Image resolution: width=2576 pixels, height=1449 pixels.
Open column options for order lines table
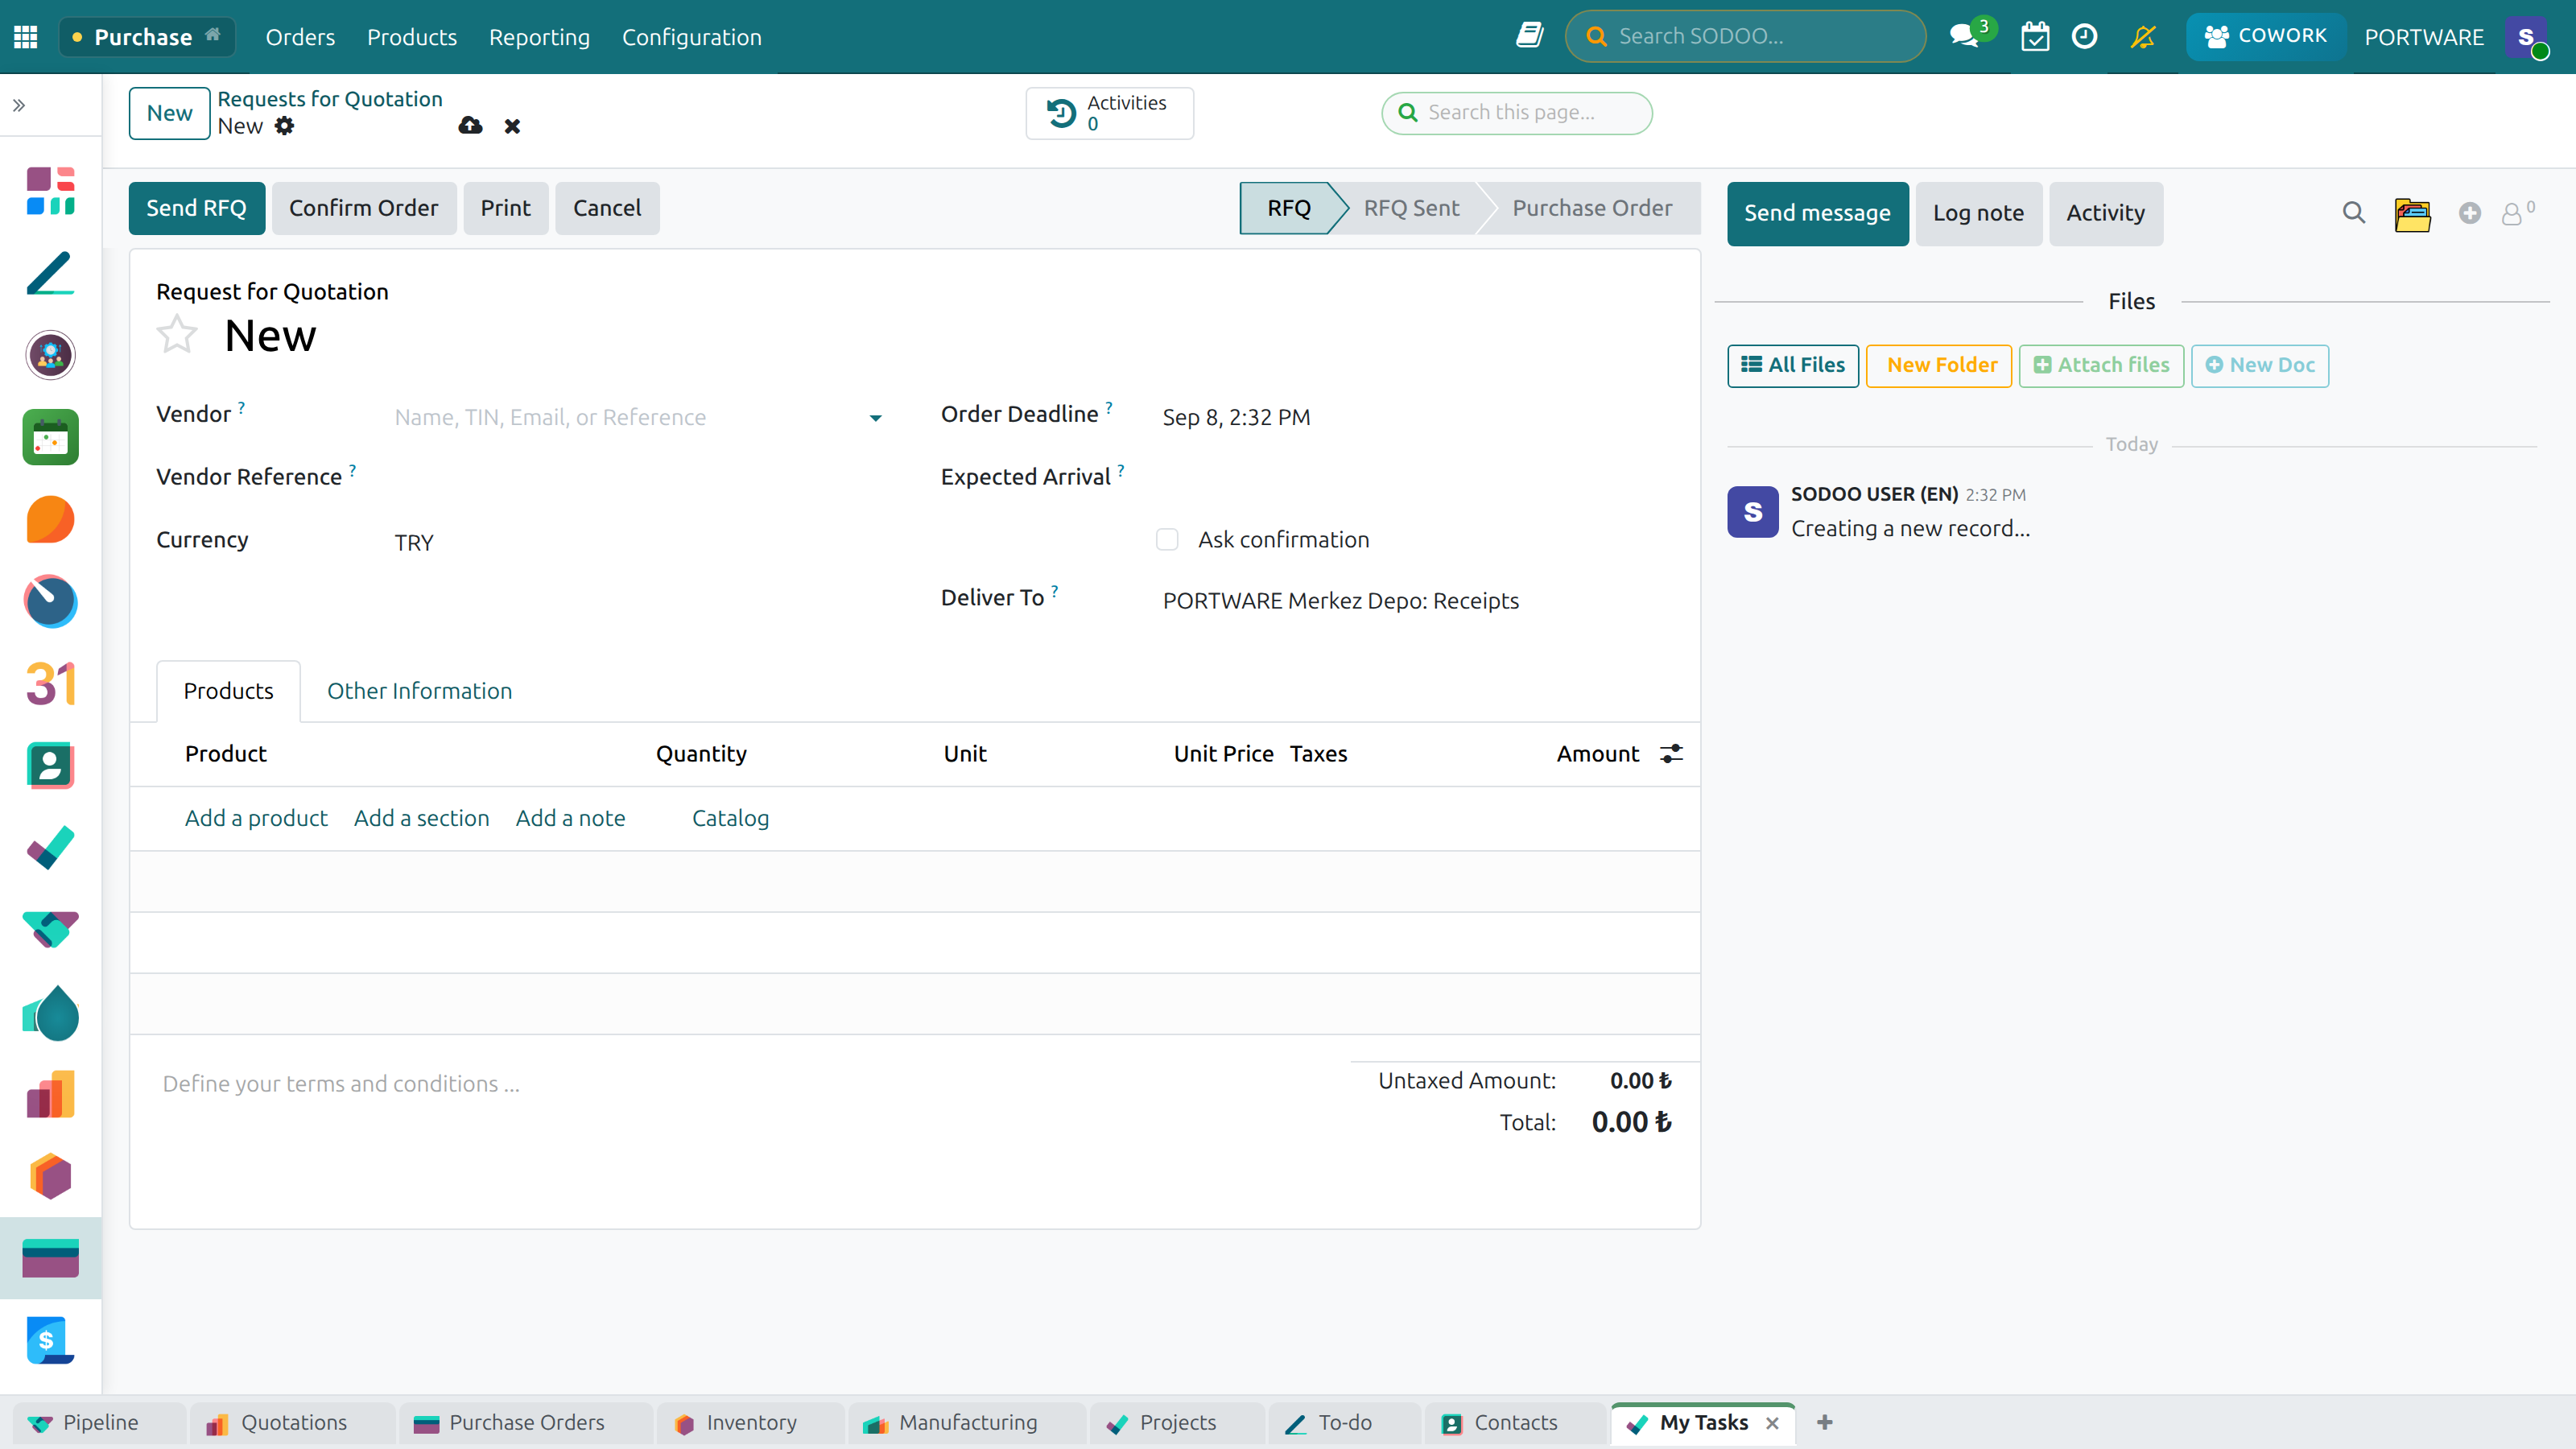coord(1671,754)
